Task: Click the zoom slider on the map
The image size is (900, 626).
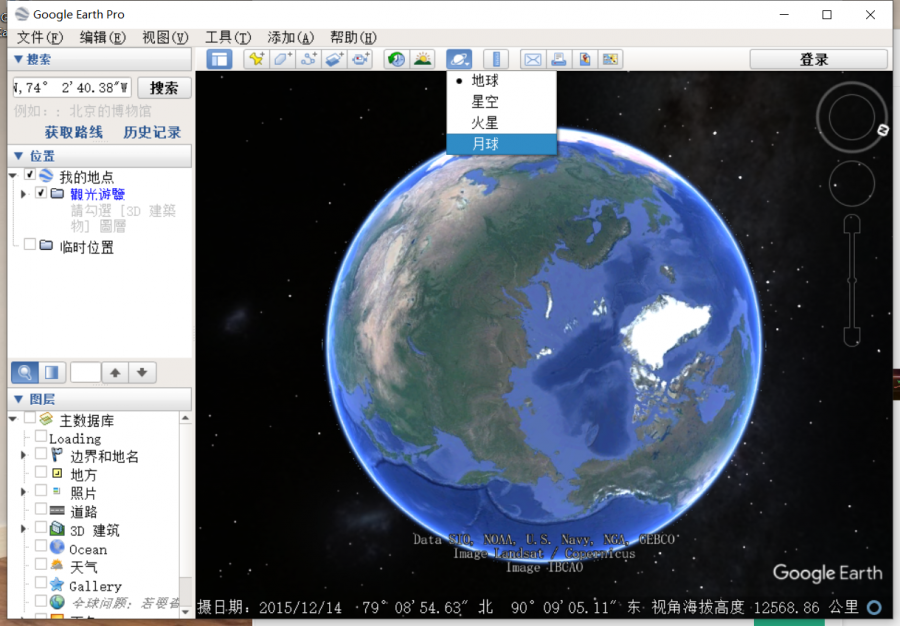Action: coord(852,280)
